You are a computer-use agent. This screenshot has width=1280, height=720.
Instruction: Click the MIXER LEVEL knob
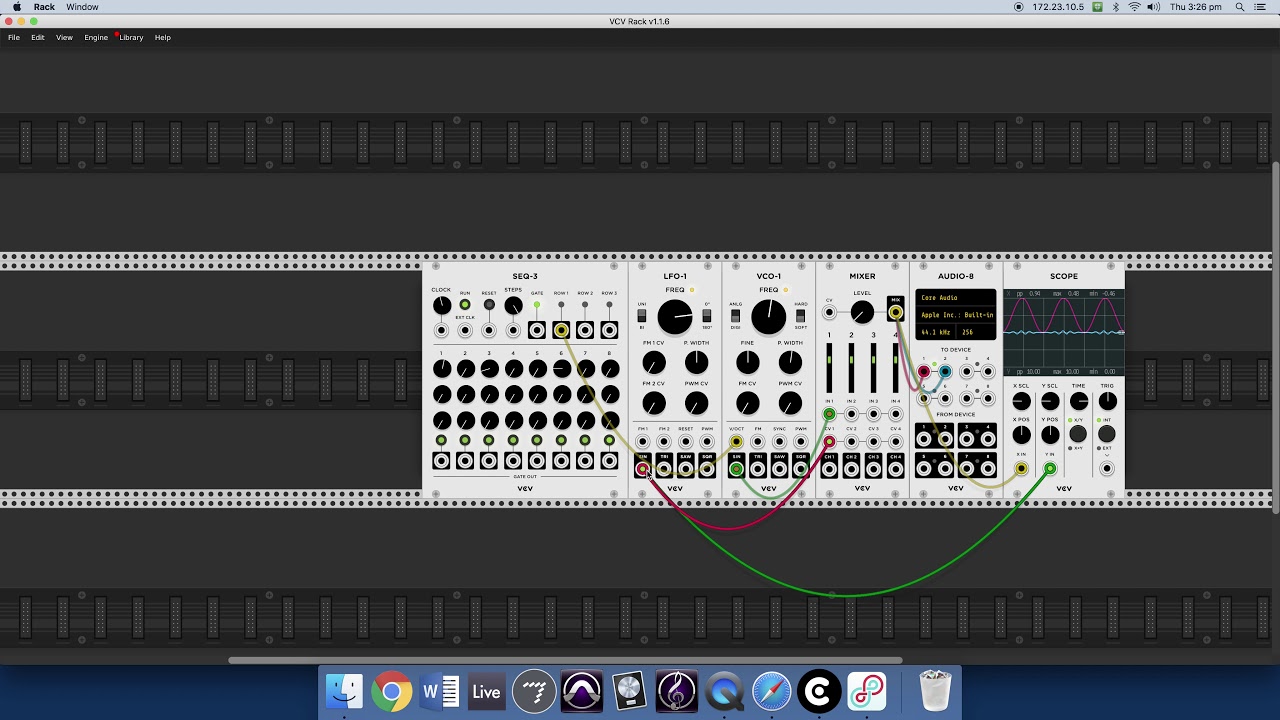click(861, 313)
